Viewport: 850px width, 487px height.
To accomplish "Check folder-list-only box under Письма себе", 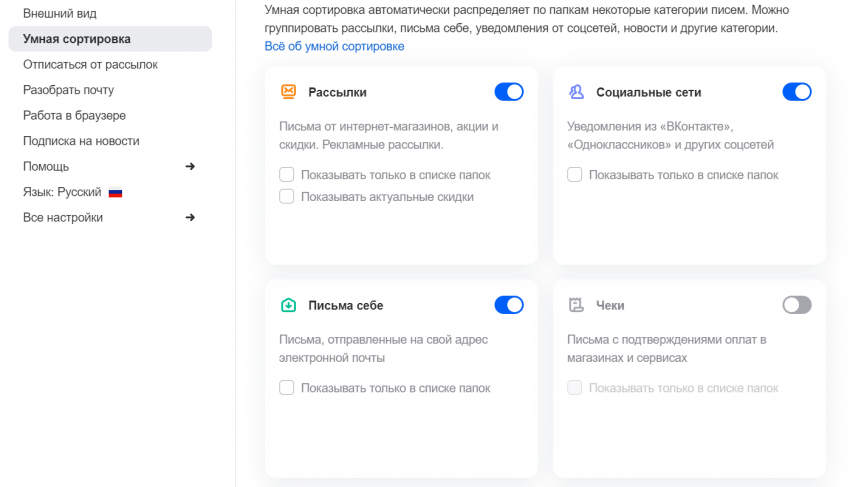I will 287,388.
